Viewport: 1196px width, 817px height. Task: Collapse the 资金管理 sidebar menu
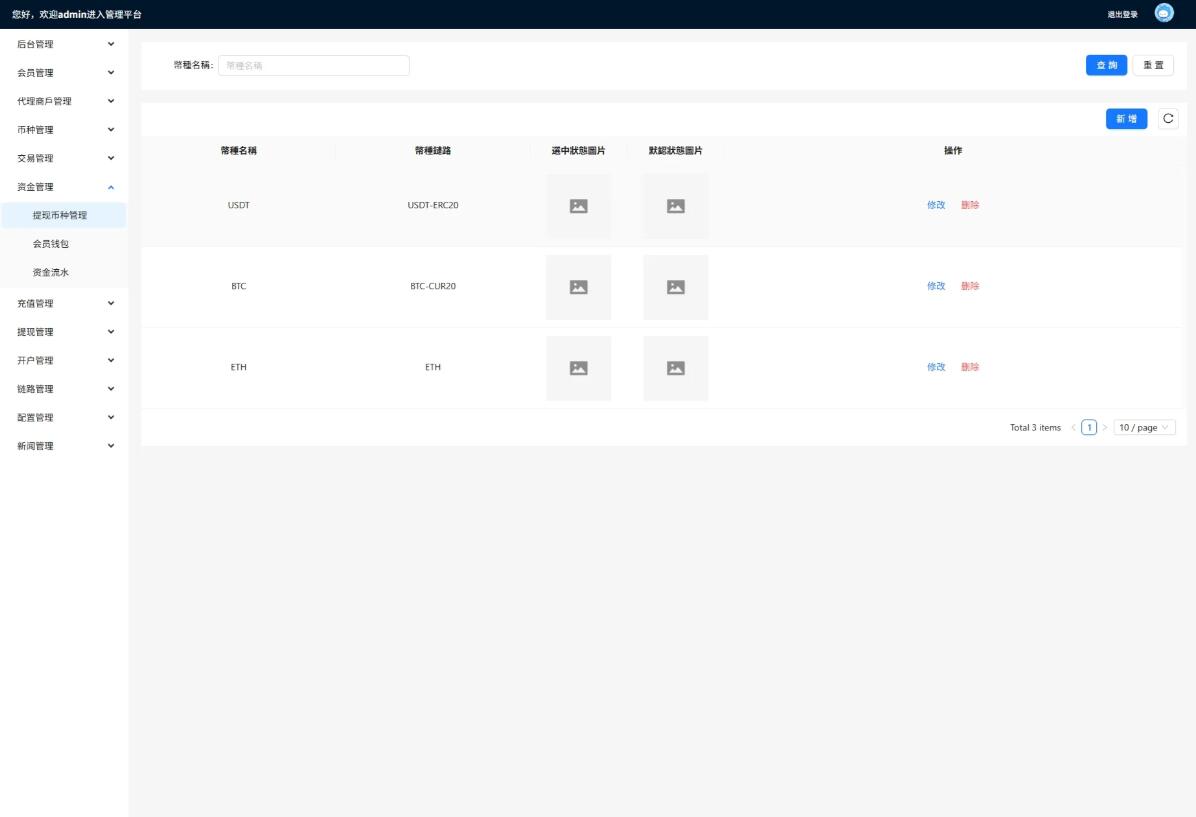pos(64,187)
